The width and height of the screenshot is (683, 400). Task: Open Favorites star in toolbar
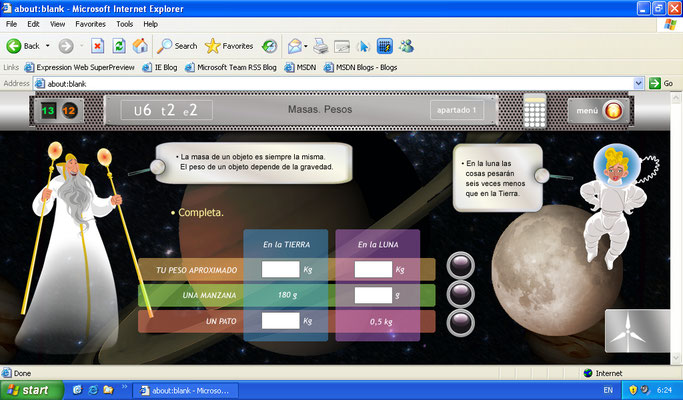[229, 46]
